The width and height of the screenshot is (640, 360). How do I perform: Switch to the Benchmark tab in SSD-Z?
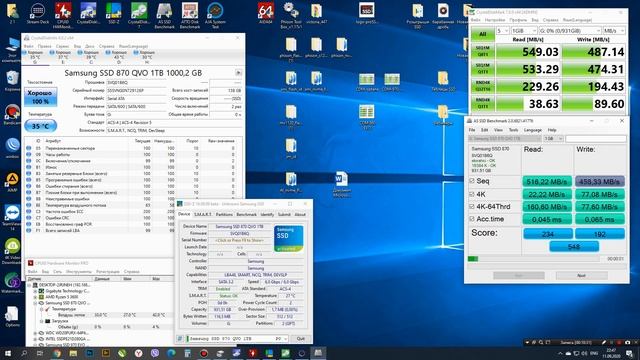(x=246, y=214)
